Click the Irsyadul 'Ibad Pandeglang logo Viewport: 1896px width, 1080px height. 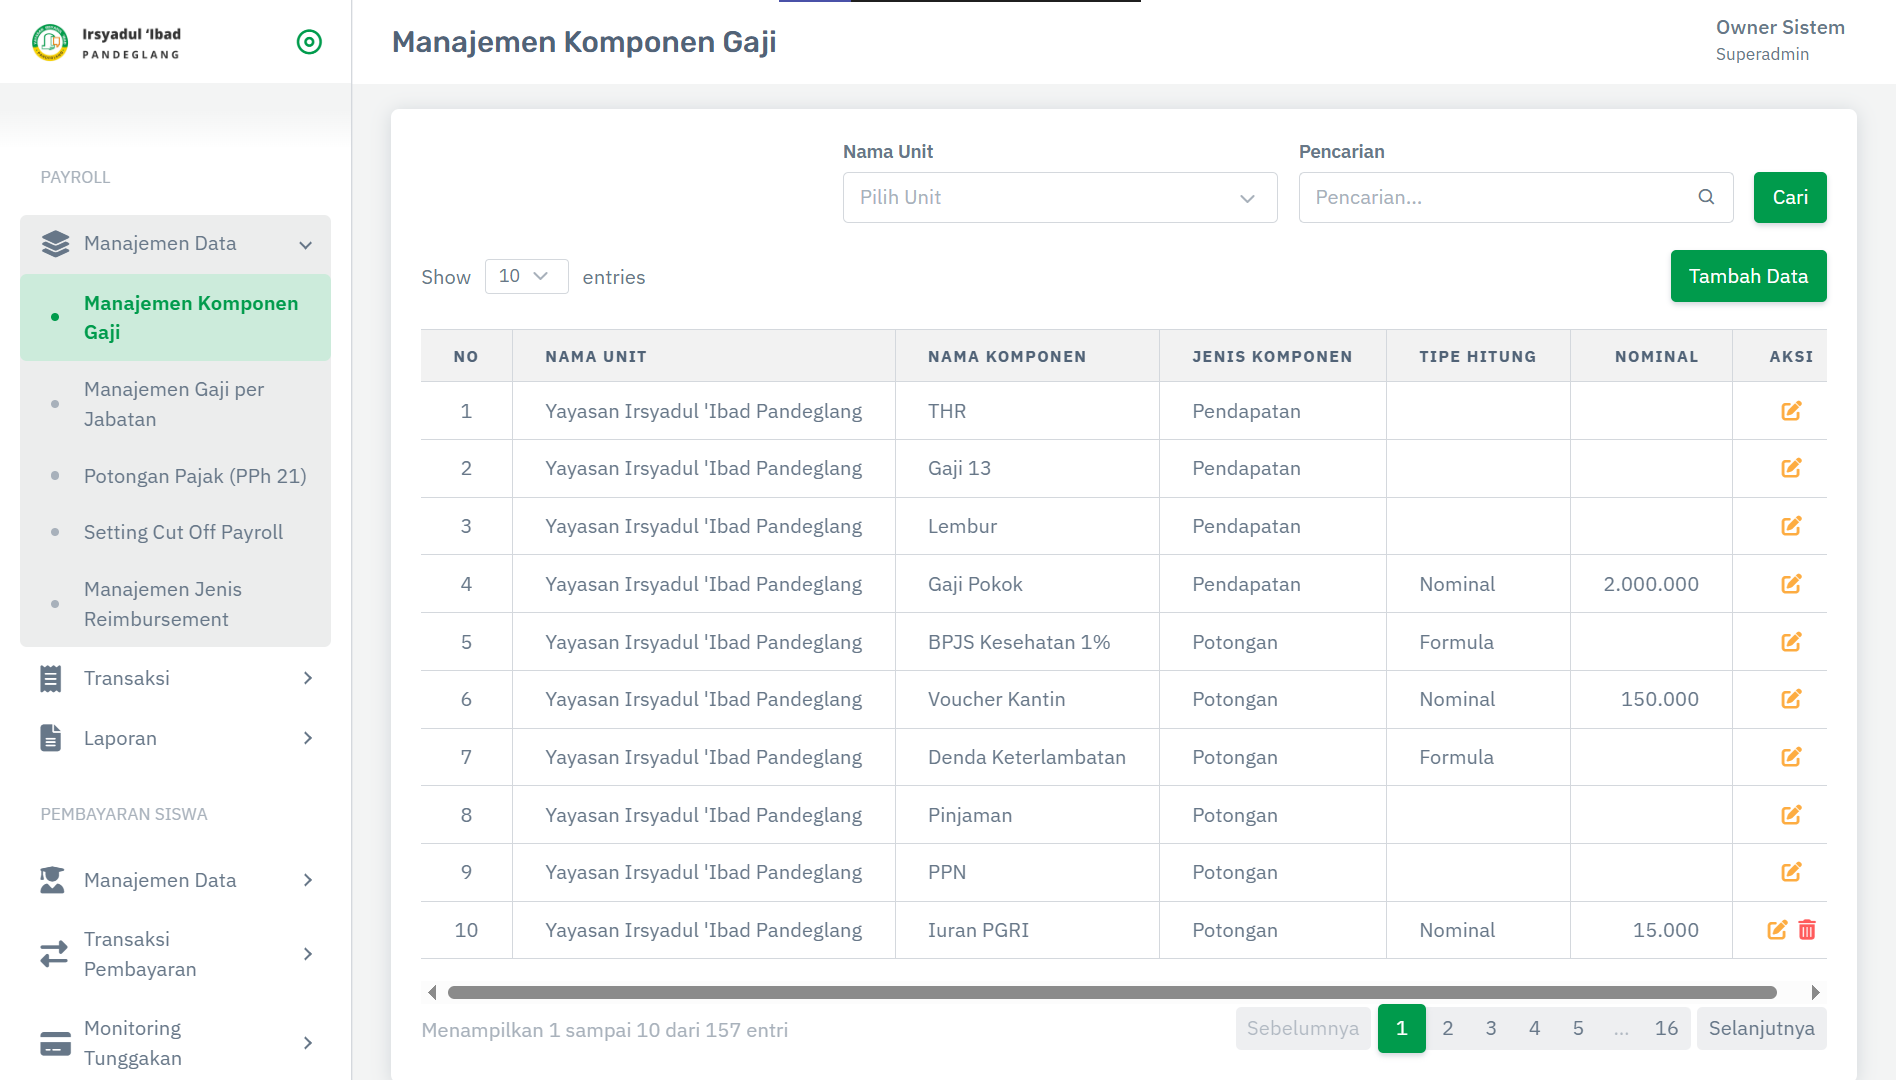pos(106,42)
